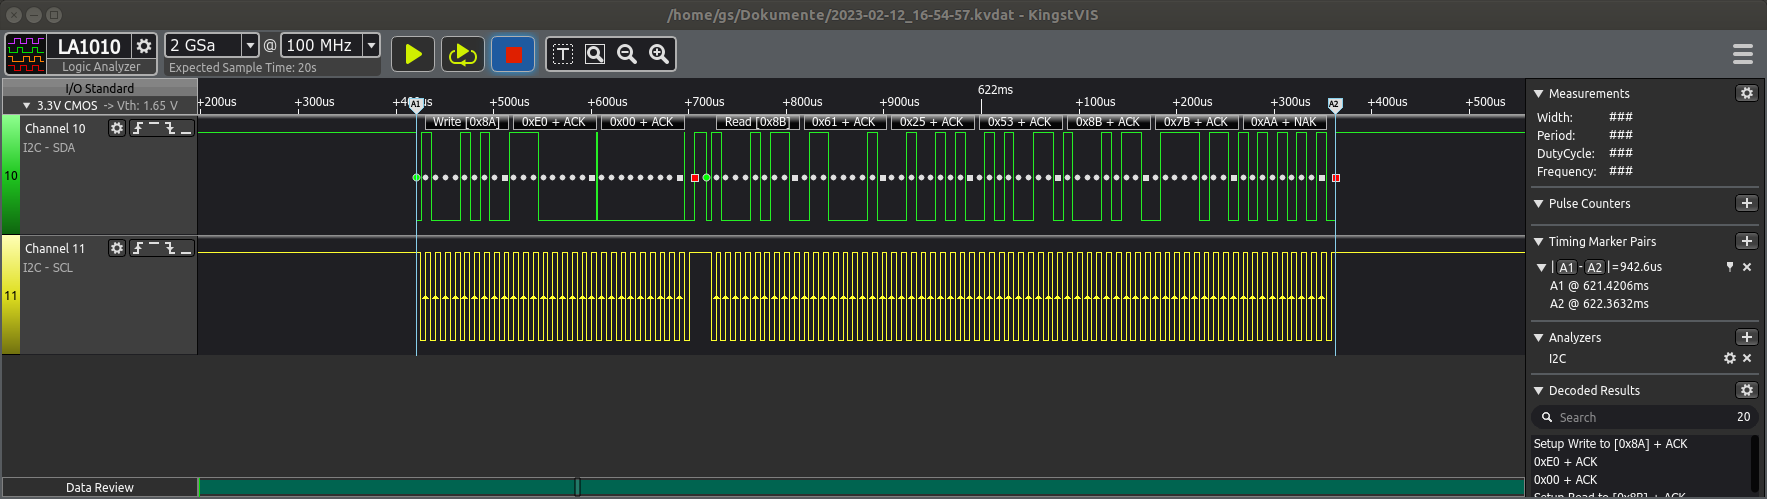Viewport: 1767px width, 499px height.
Task: Collapse the Measurements panel
Action: coord(1539,93)
